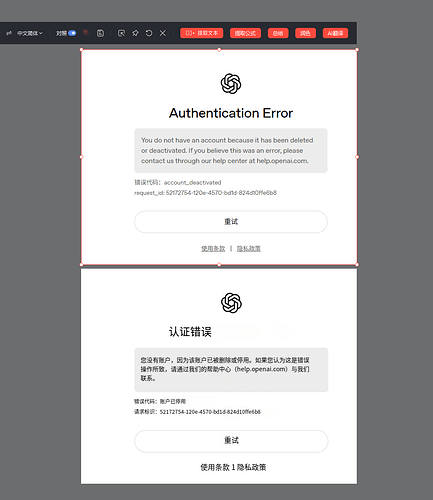Click the swap languages arrows icon
Viewport: 433px width, 500px height.
9,33
